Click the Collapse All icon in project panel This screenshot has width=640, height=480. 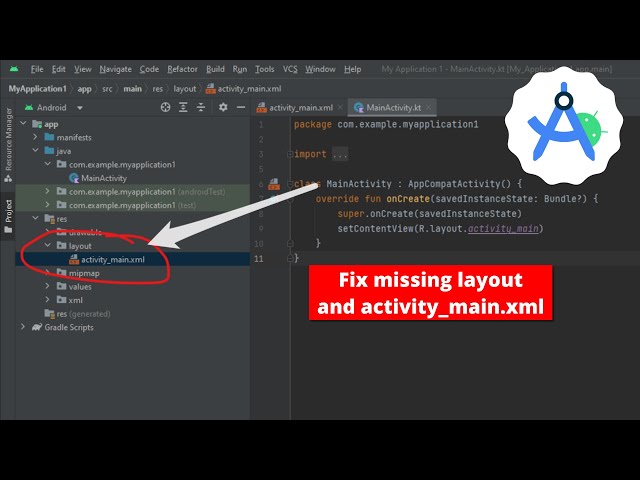(x=201, y=107)
